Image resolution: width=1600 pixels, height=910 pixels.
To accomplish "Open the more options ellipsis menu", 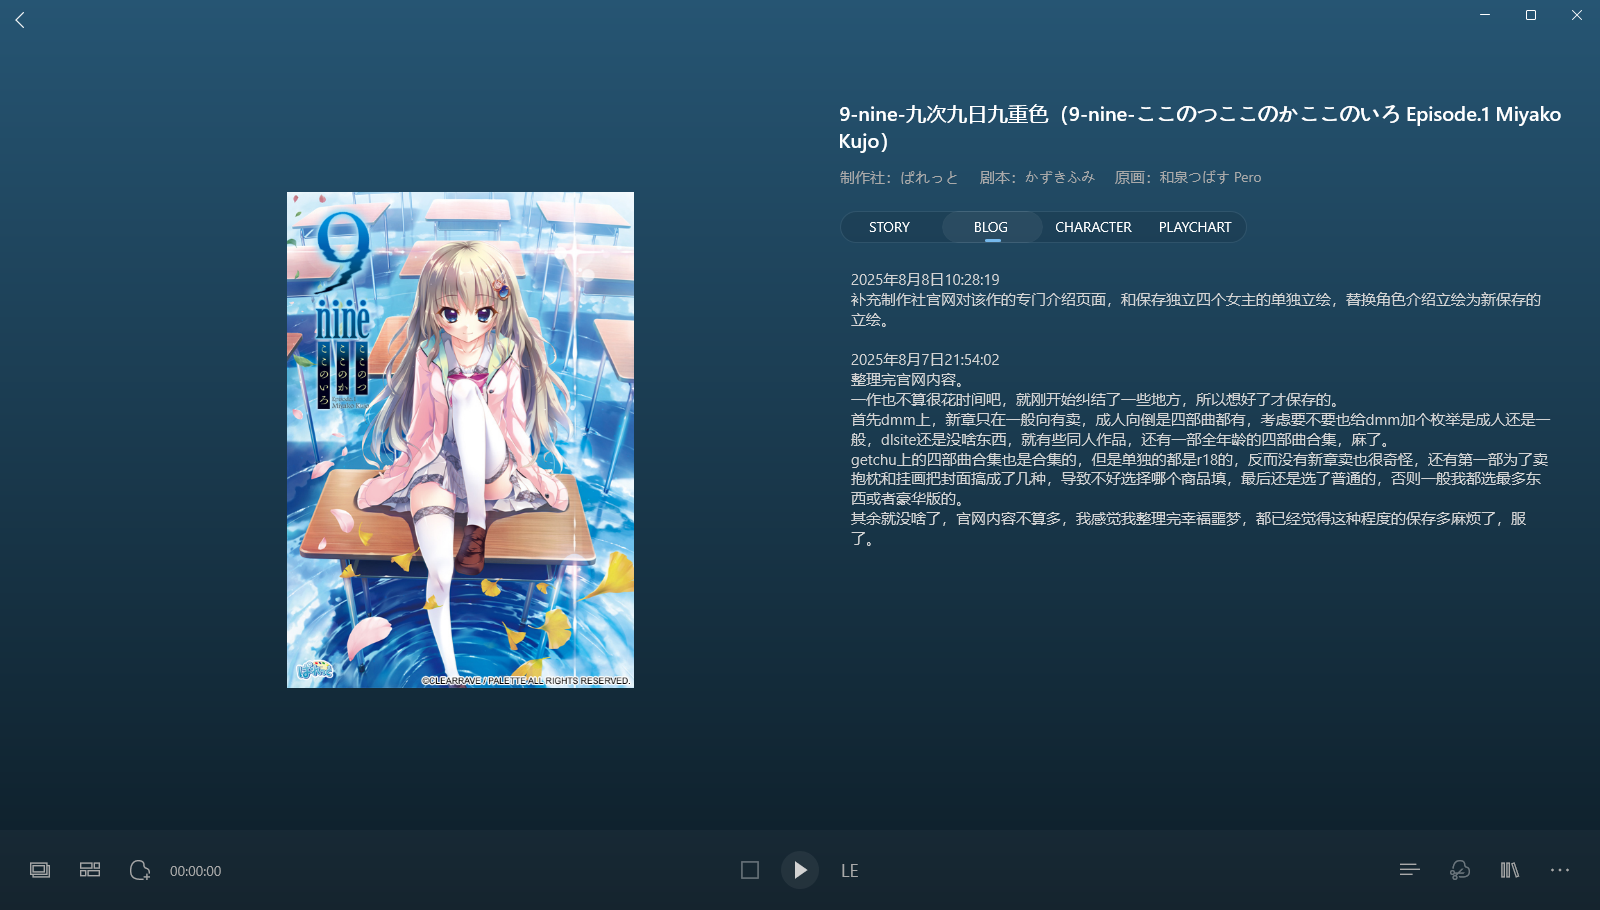I will [1560, 870].
